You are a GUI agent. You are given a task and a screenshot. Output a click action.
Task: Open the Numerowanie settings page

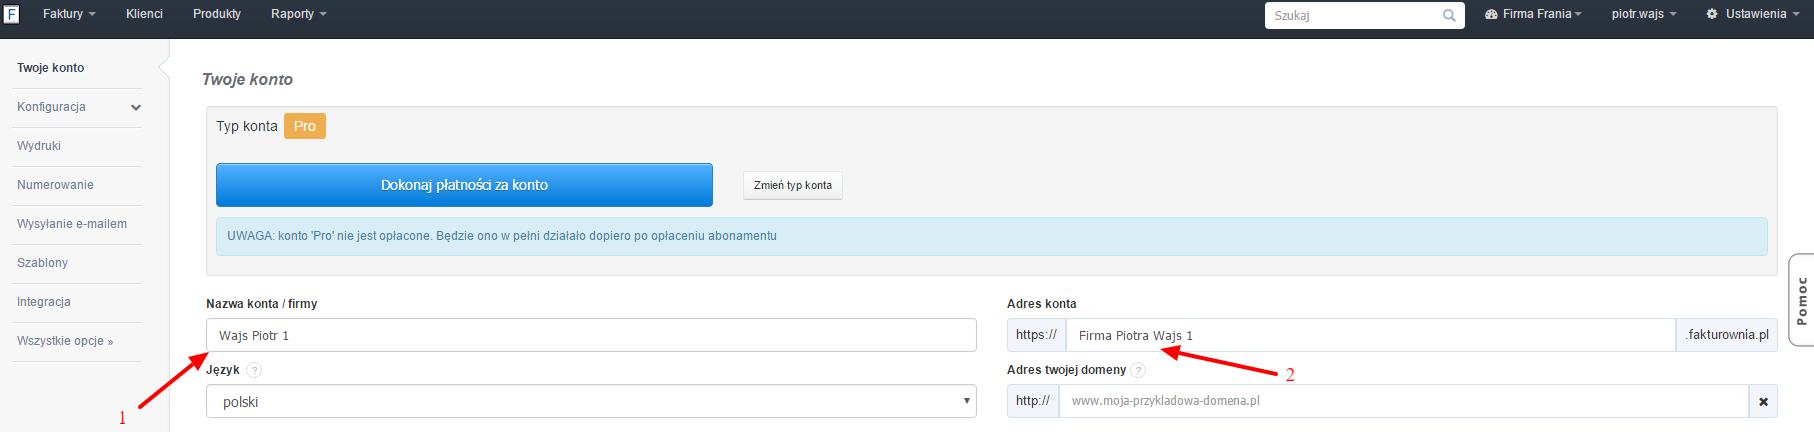55,185
